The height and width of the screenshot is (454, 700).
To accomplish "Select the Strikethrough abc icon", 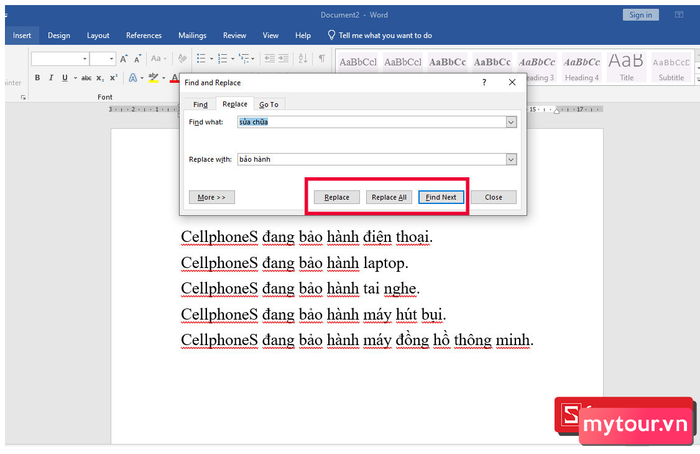I will [x=86, y=78].
